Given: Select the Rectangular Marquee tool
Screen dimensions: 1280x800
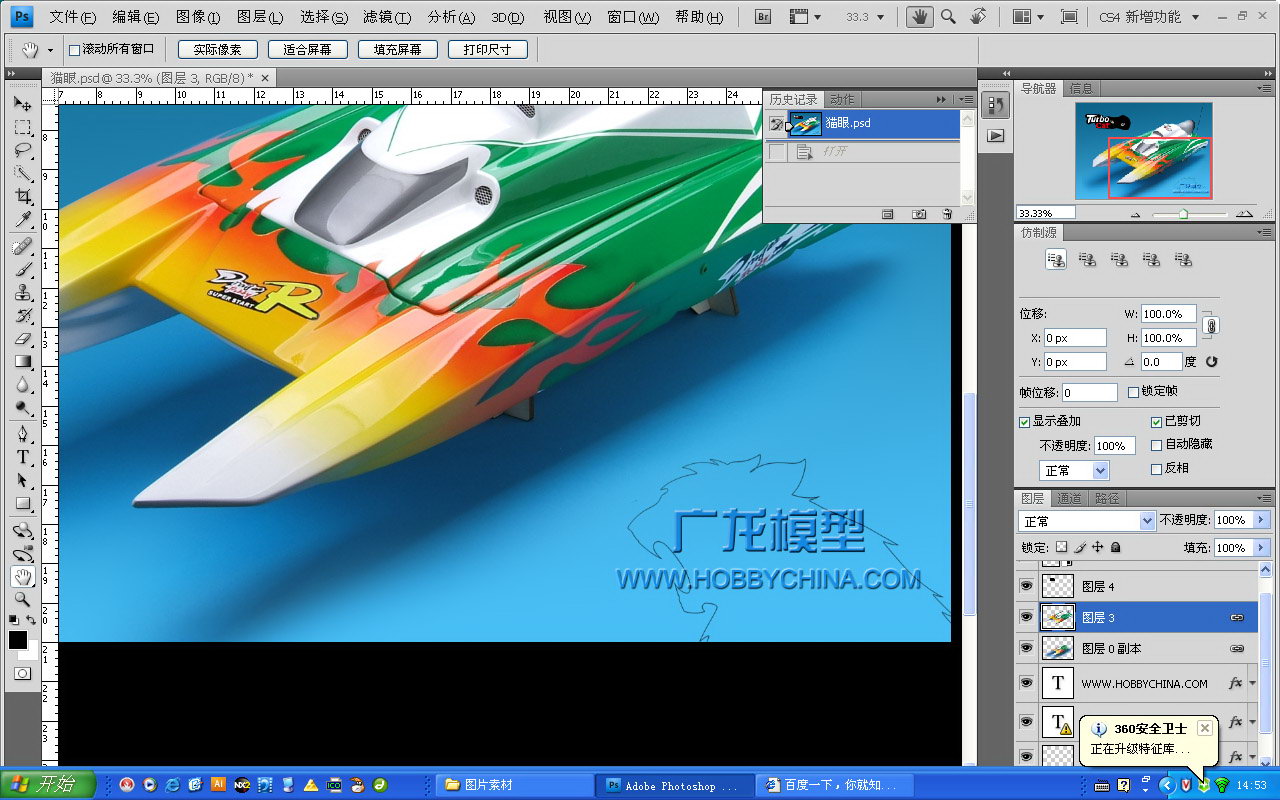Looking at the screenshot, I should [x=22, y=128].
